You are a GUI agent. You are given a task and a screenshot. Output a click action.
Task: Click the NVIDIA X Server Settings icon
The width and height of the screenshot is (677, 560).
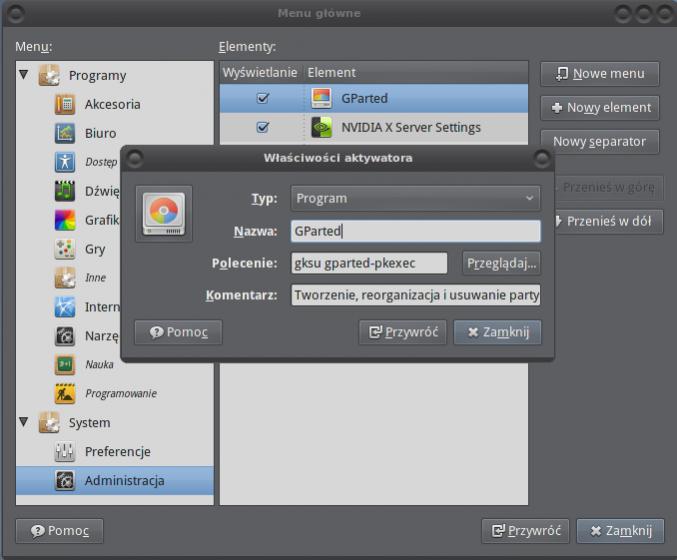point(322,127)
